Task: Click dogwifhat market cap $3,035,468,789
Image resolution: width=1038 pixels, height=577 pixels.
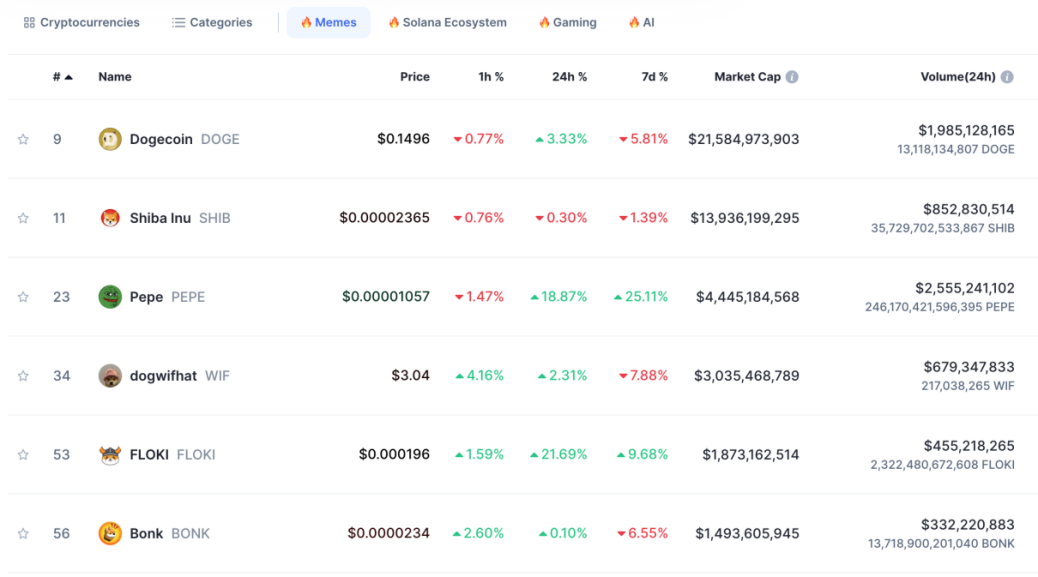Action: click(746, 375)
